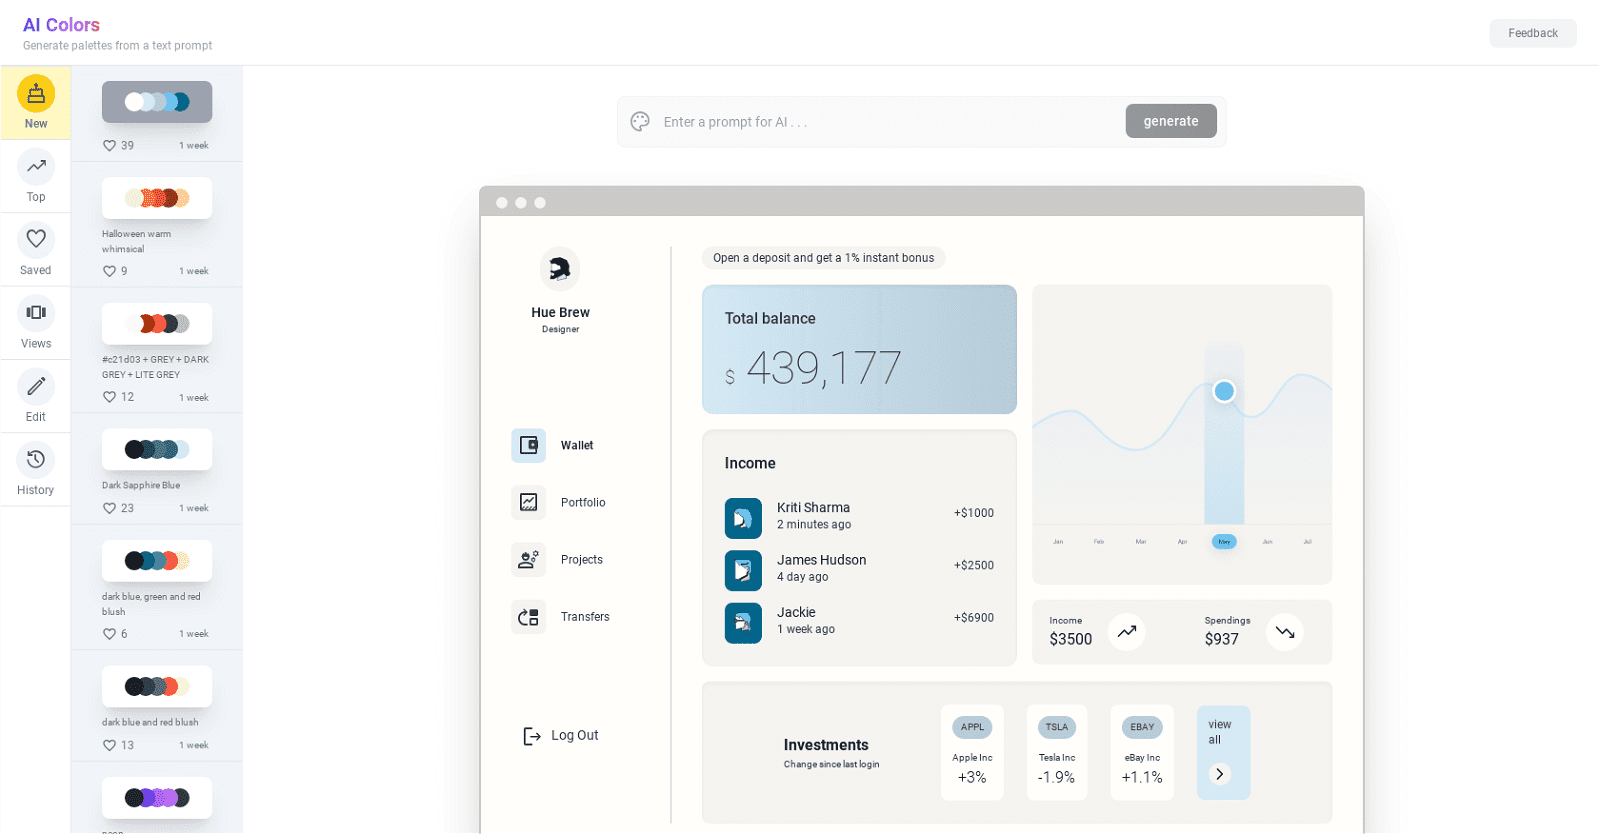This screenshot has height=834, width=1600.
Task: Like the Halloween warm whimsical palette
Action: (110, 271)
